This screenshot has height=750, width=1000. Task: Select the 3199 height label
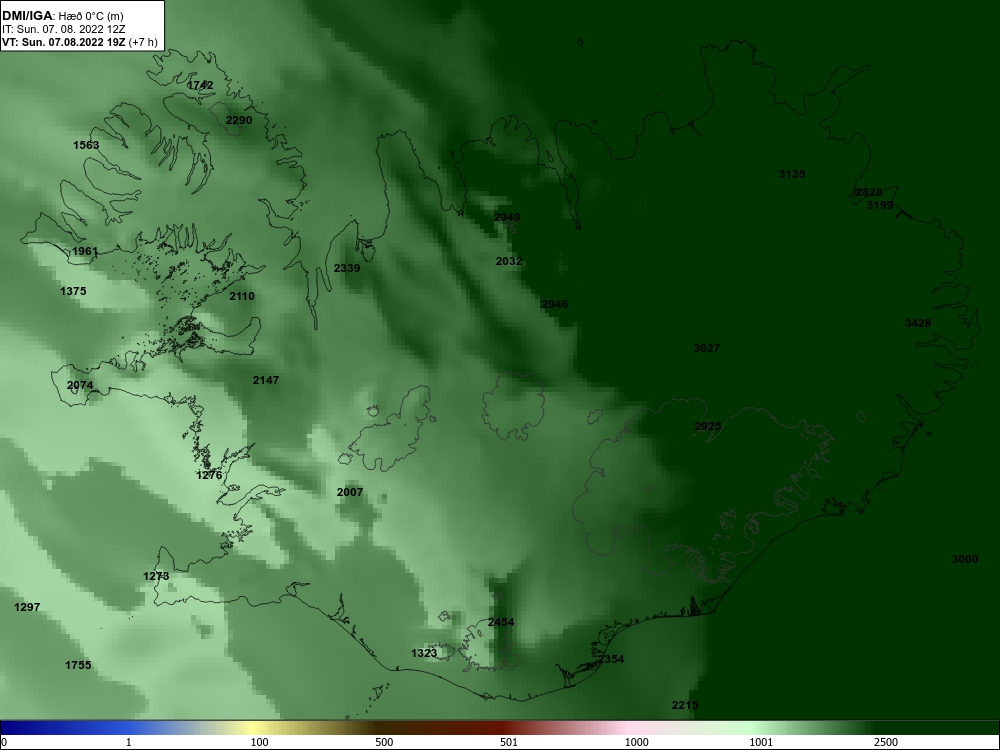pos(880,205)
